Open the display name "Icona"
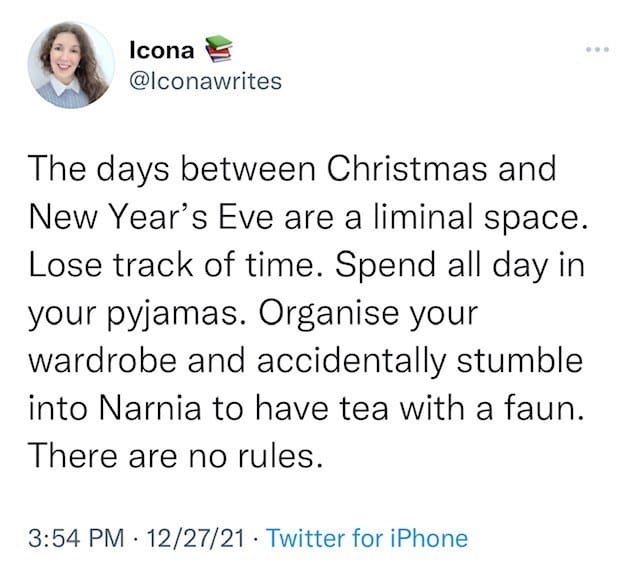640x569 pixels. point(162,48)
